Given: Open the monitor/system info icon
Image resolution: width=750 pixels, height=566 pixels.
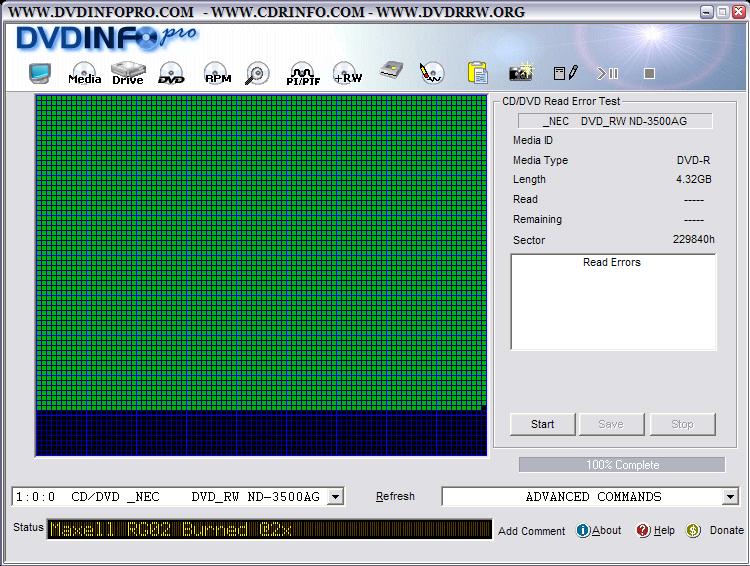Looking at the screenshot, I should (x=40, y=73).
